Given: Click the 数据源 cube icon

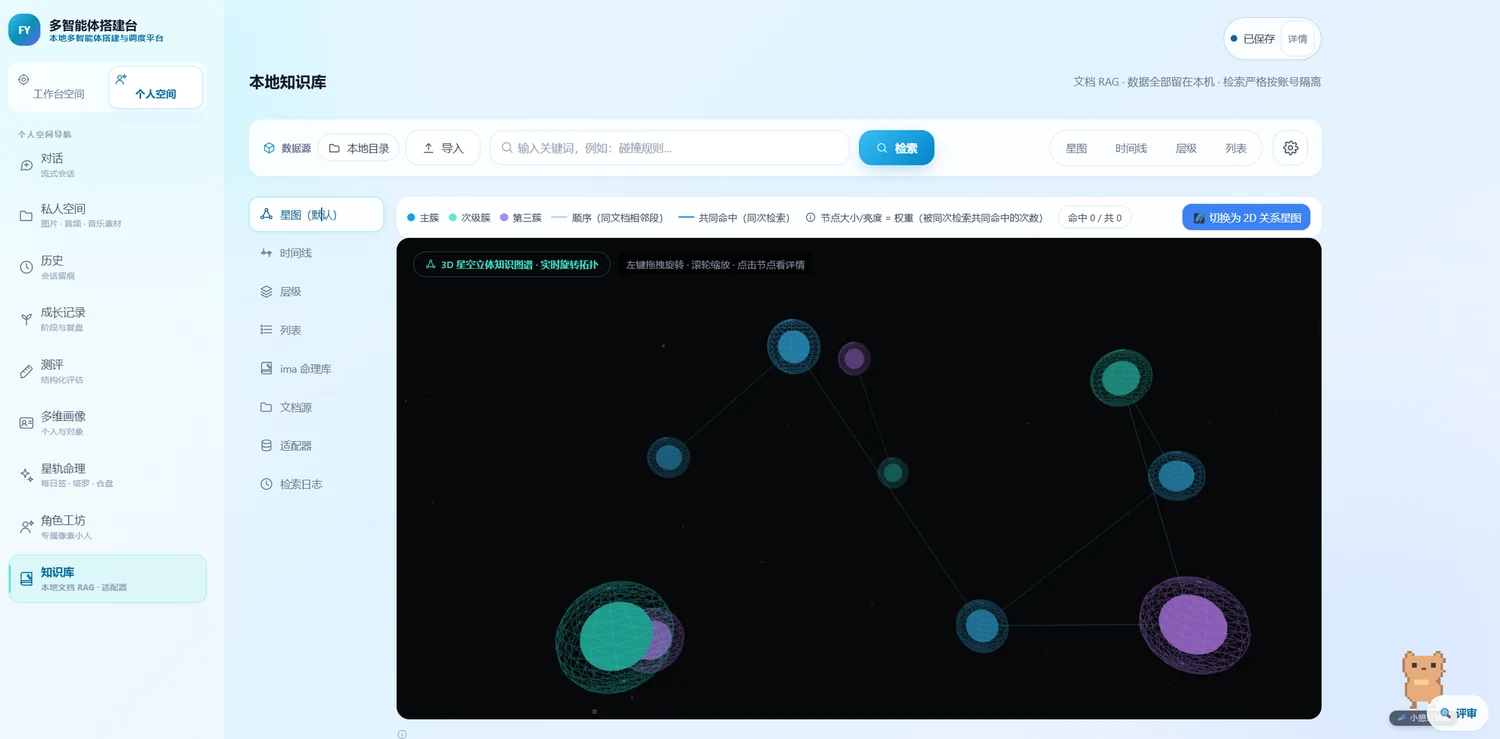Looking at the screenshot, I should pos(269,148).
